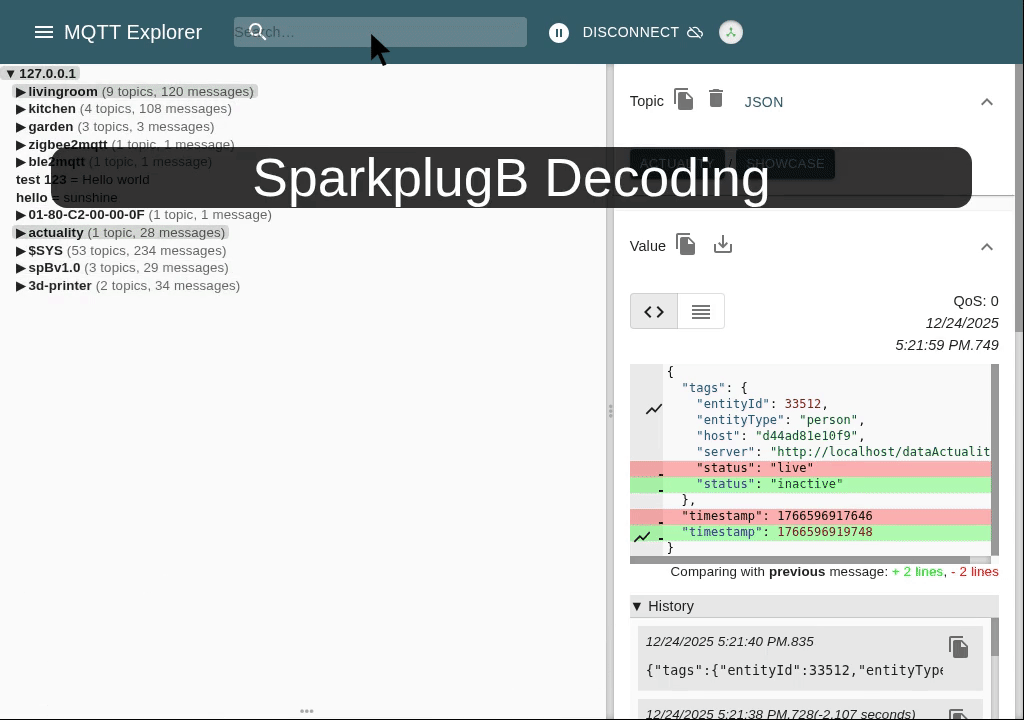Collapse the History section
The image size is (1024, 720).
click(x=637, y=606)
